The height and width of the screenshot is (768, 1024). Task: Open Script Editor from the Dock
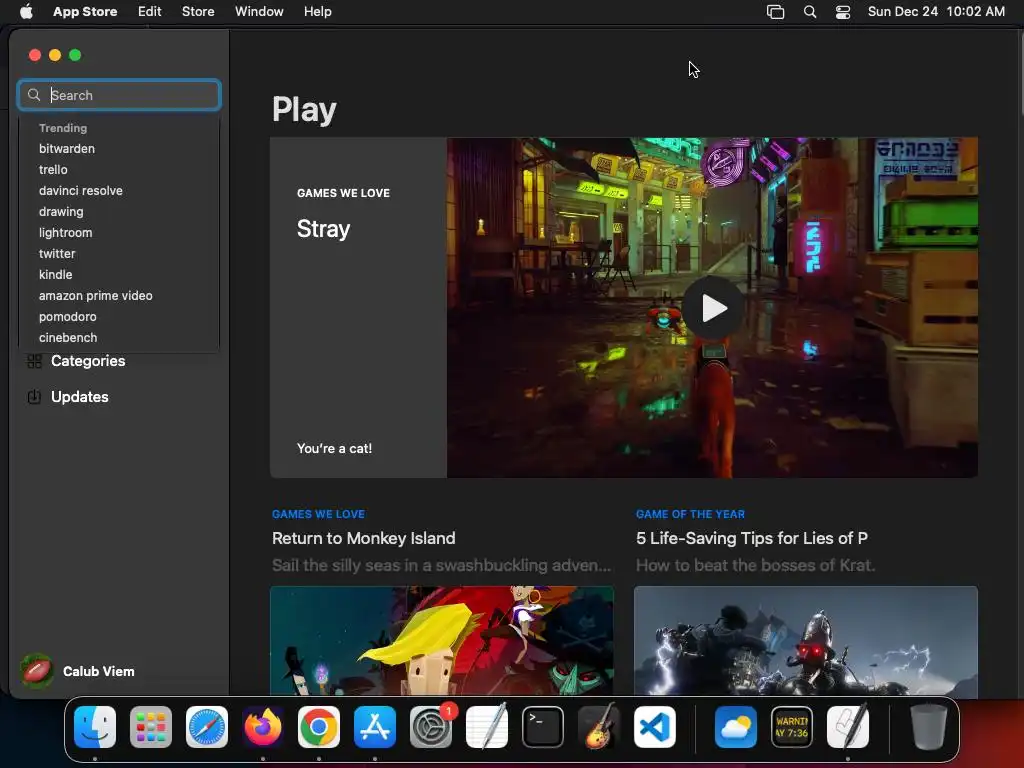tap(848, 726)
